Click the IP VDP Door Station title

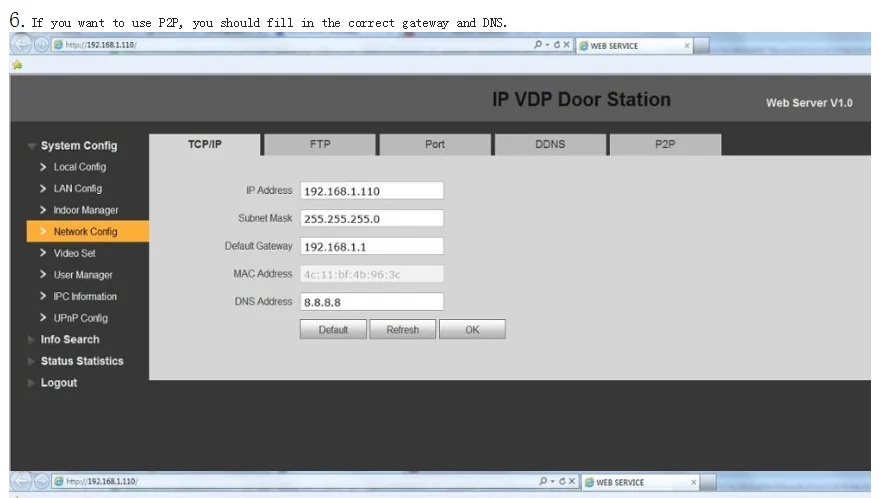tap(581, 99)
